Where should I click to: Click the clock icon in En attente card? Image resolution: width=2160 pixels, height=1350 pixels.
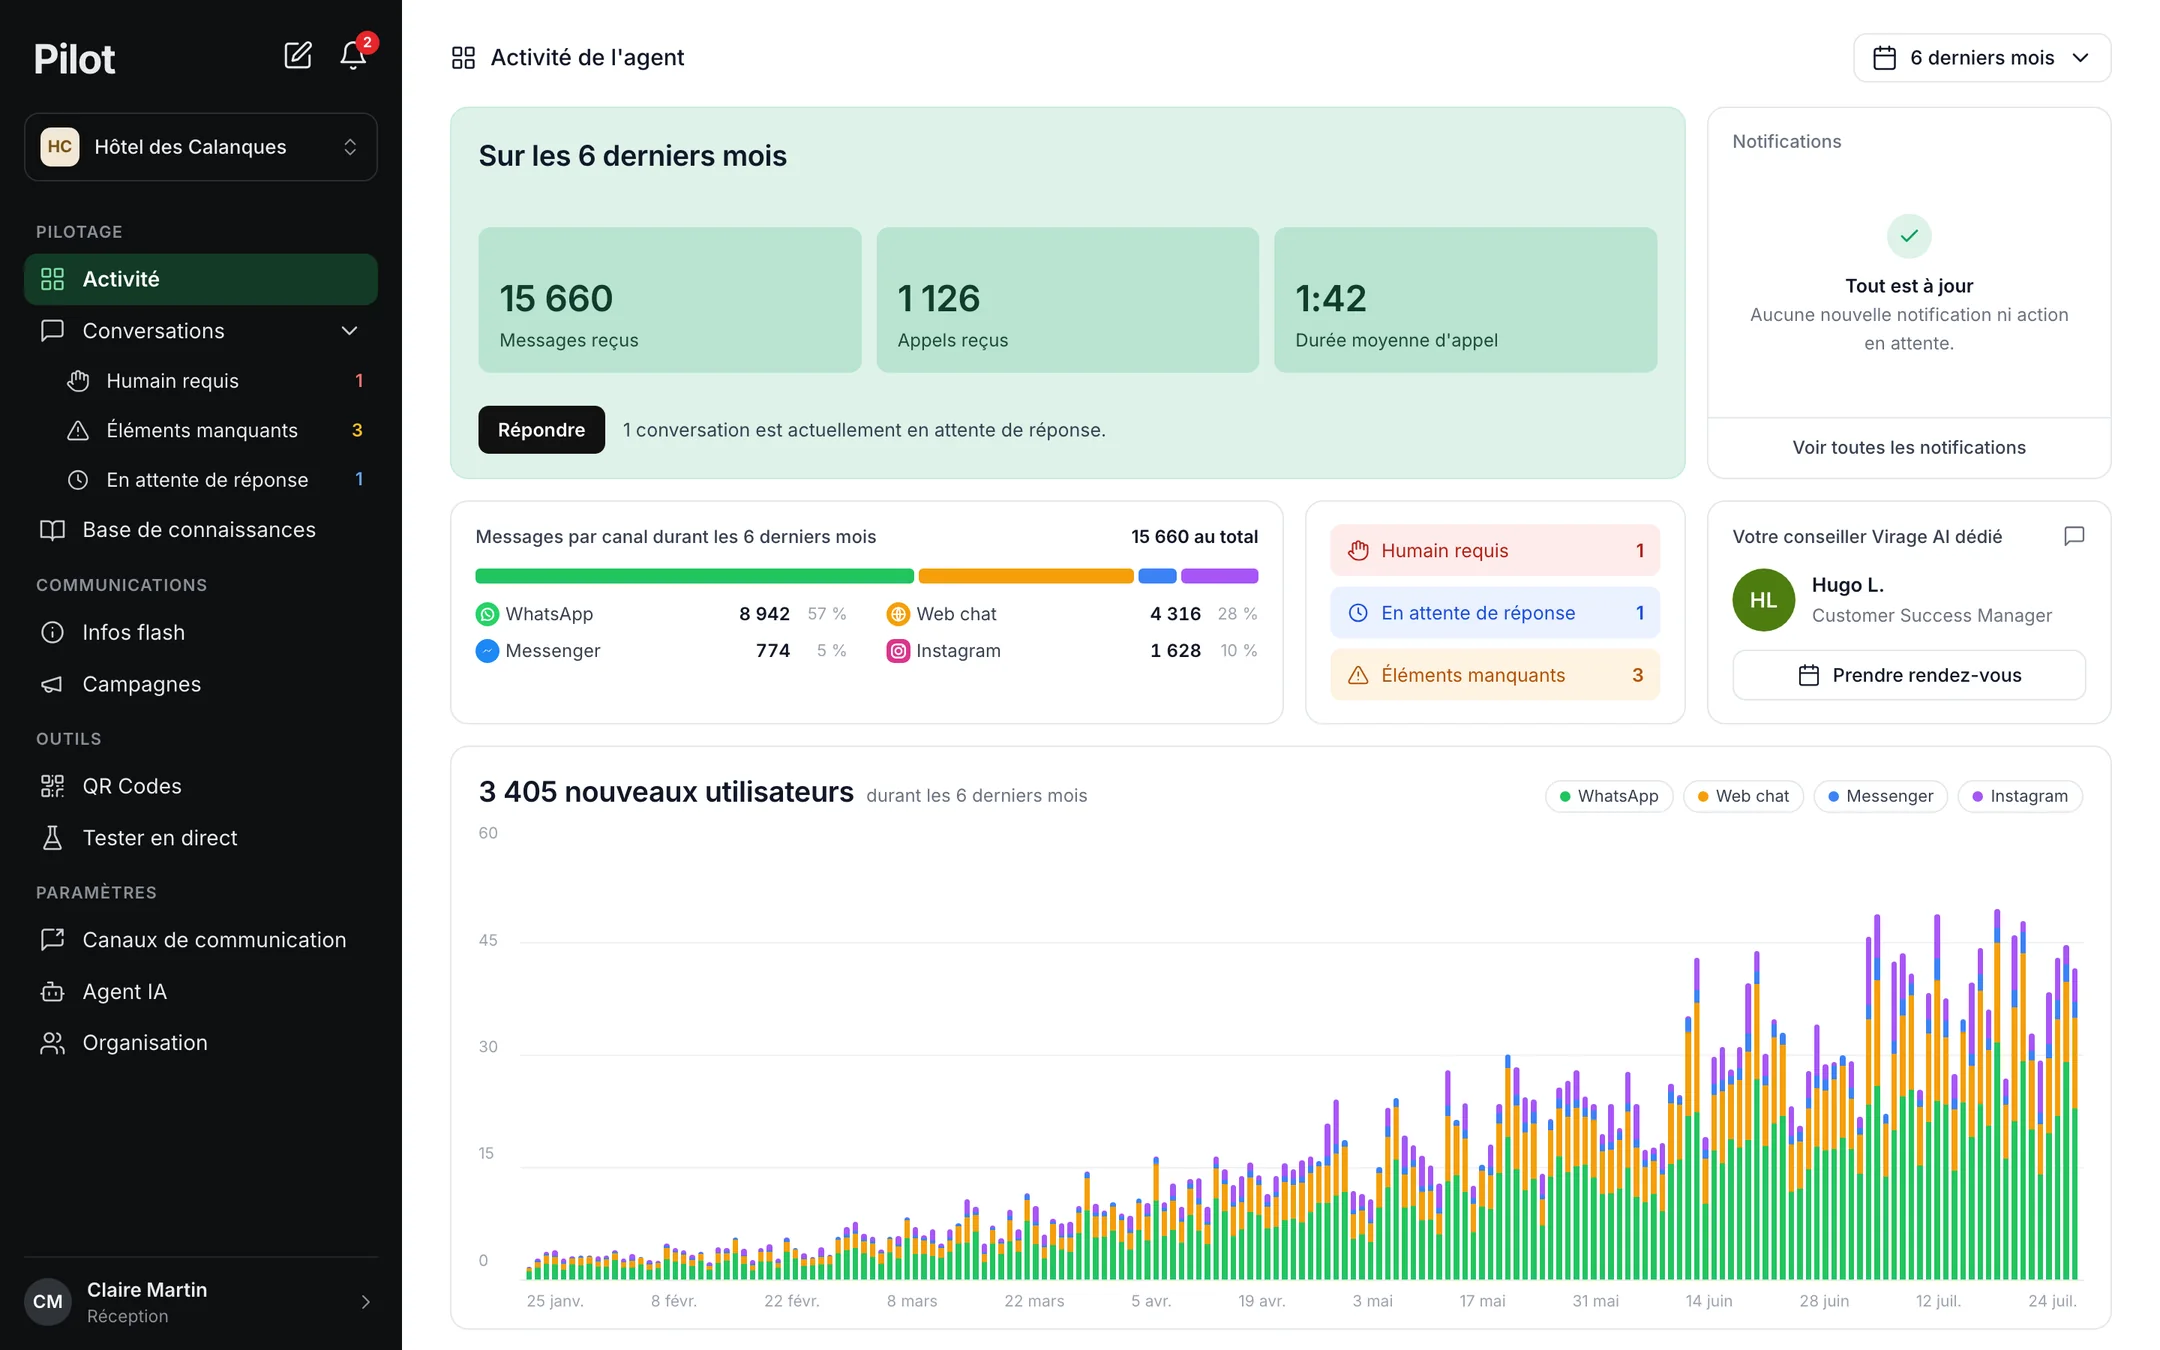click(x=1358, y=613)
